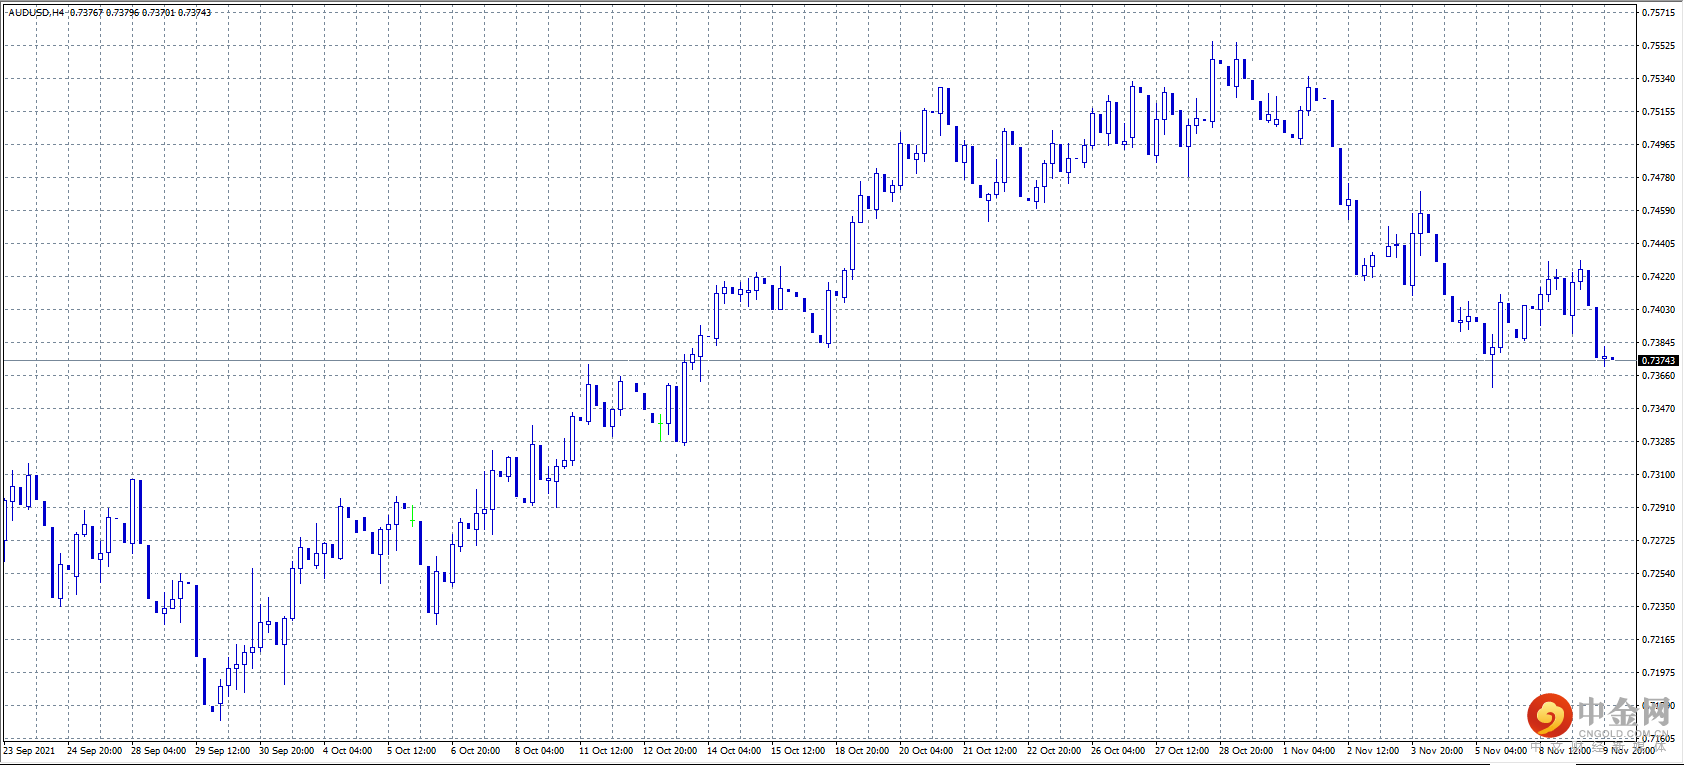
Task: Click the 23 Sep 2021 date label
Action: (x=30, y=751)
